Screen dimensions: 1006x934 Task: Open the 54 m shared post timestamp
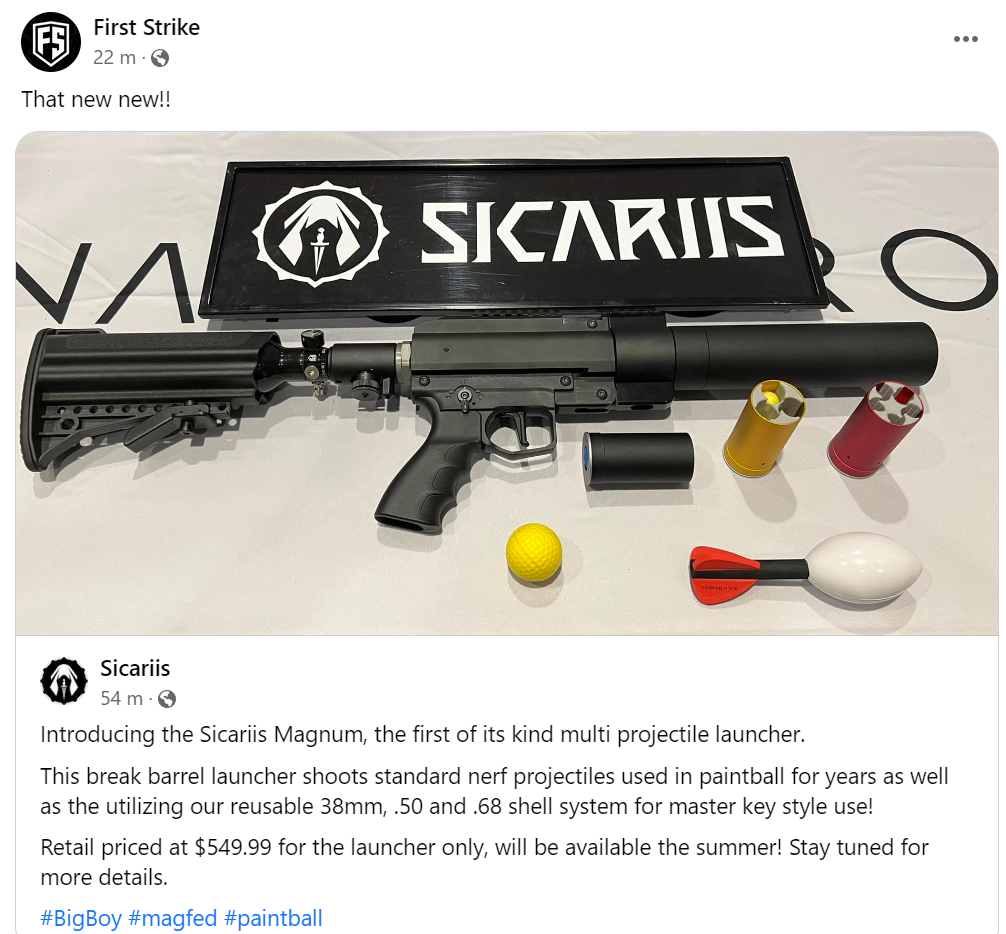click(121, 698)
